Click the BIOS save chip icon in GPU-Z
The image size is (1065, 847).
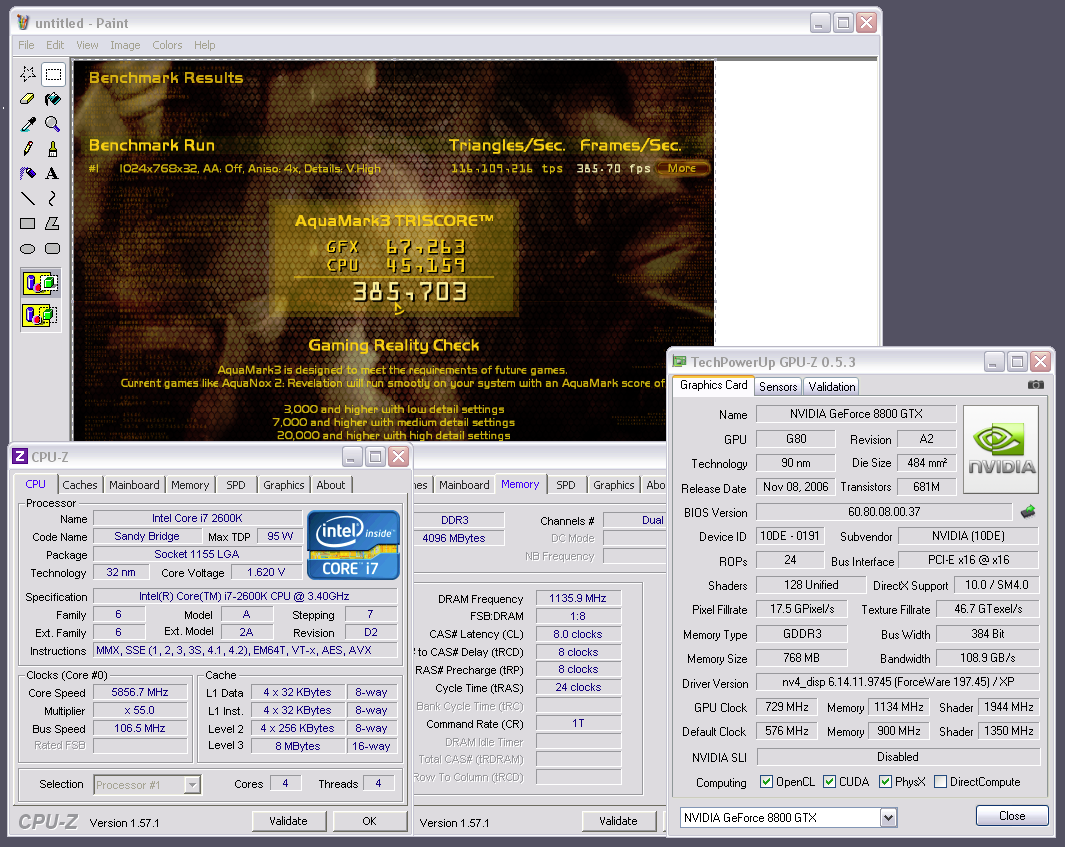pyautogui.click(x=1028, y=511)
